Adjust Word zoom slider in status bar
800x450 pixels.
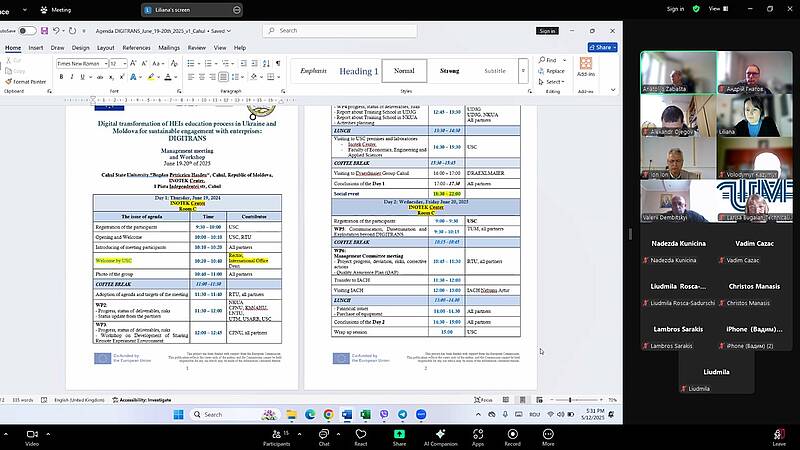tap(577, 400)
